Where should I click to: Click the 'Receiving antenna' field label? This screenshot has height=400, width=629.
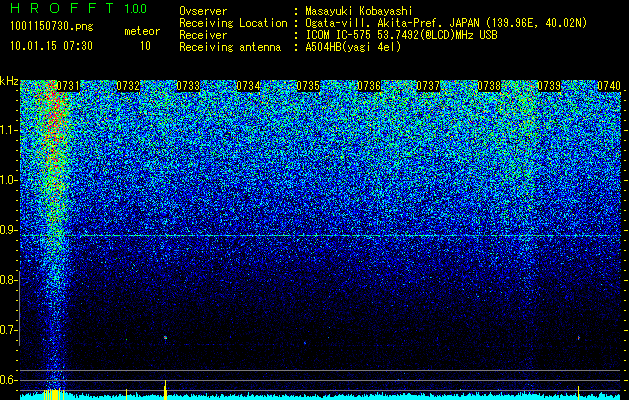click(x=230, y=47)
